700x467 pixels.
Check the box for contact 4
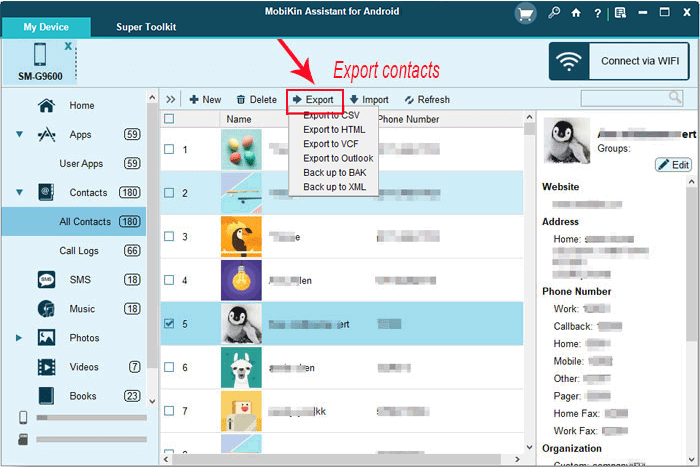(169, 280)
